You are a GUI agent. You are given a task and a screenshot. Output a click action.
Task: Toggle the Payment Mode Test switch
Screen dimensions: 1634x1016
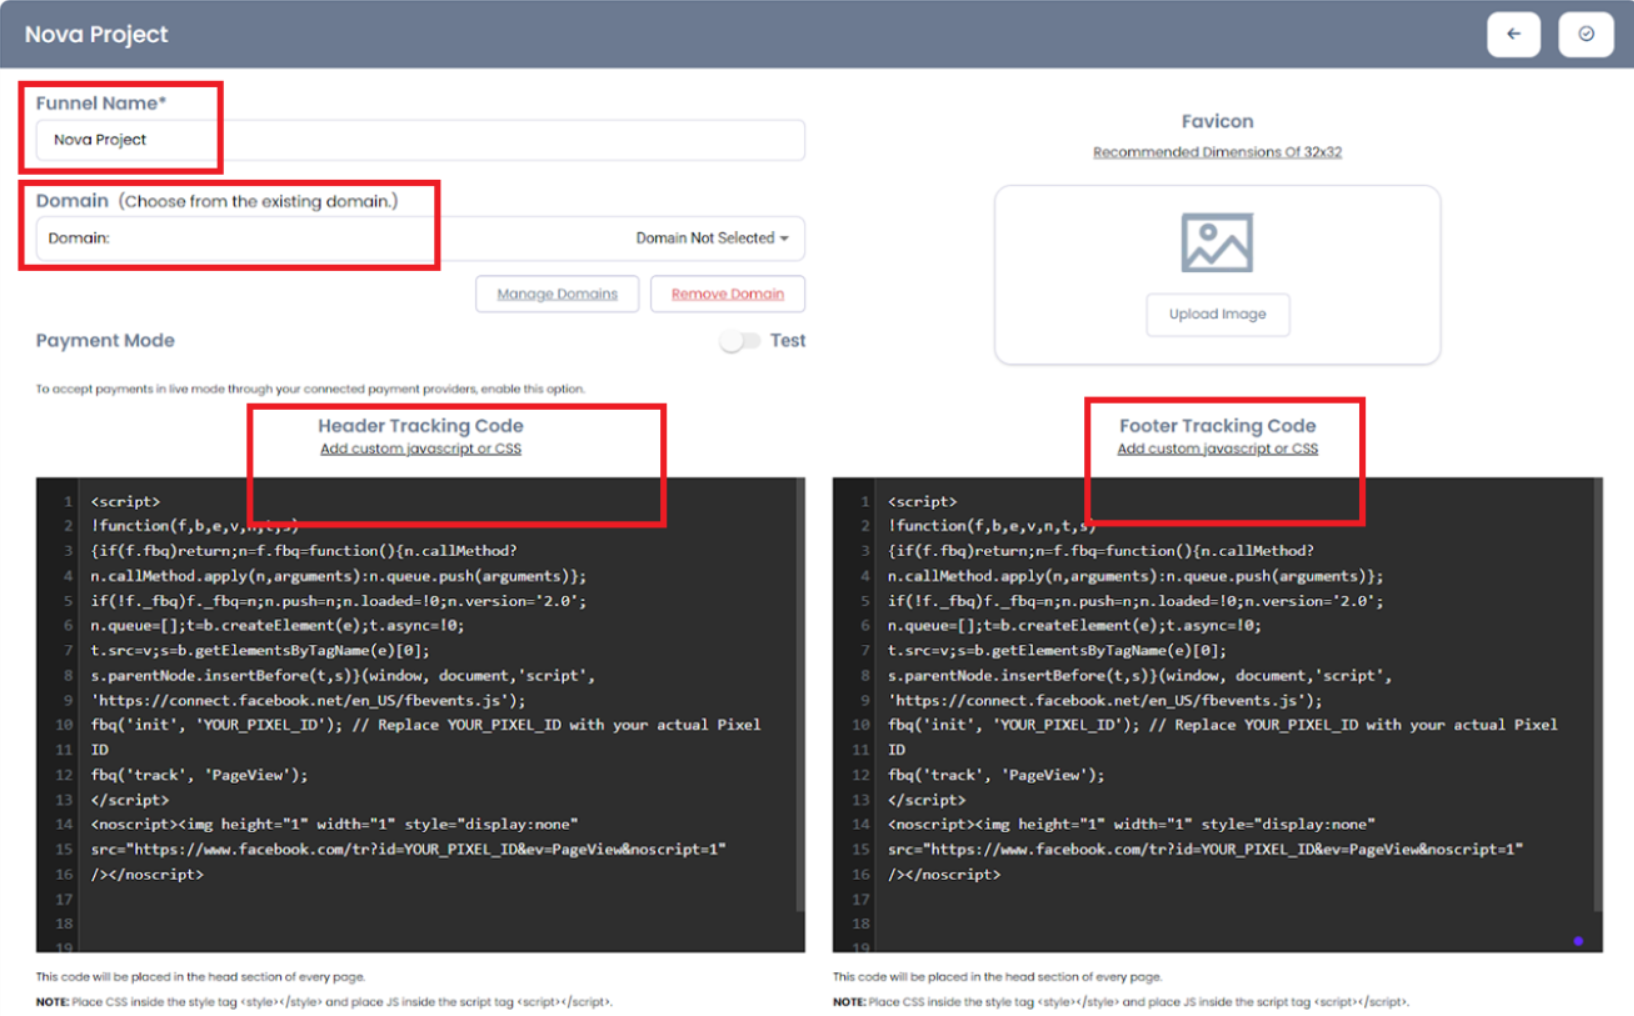coord(739,341)
